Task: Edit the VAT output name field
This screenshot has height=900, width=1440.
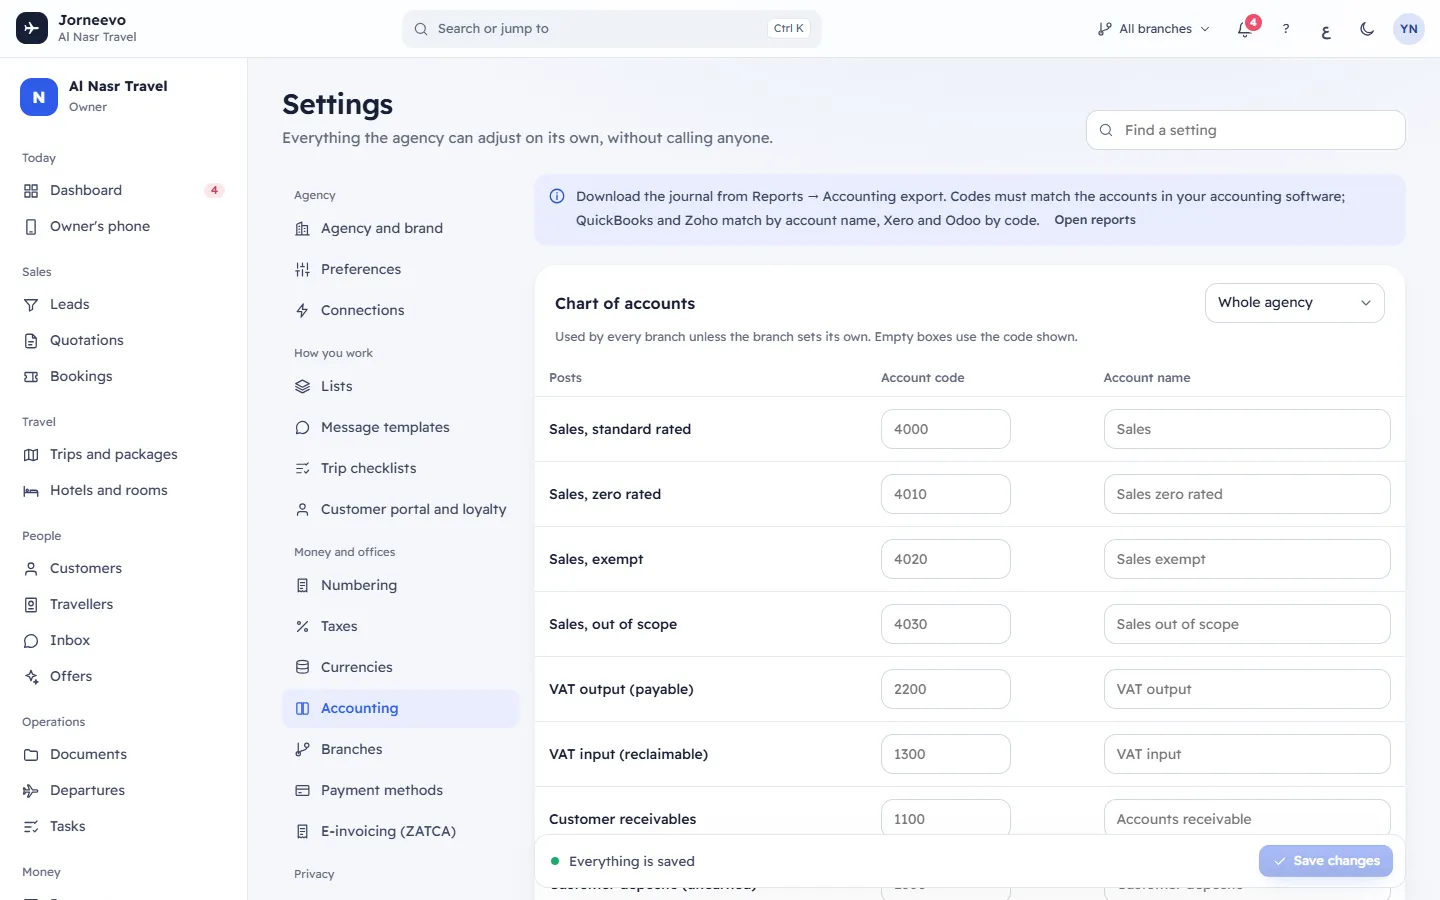Action: click(x=1247, y=689)
